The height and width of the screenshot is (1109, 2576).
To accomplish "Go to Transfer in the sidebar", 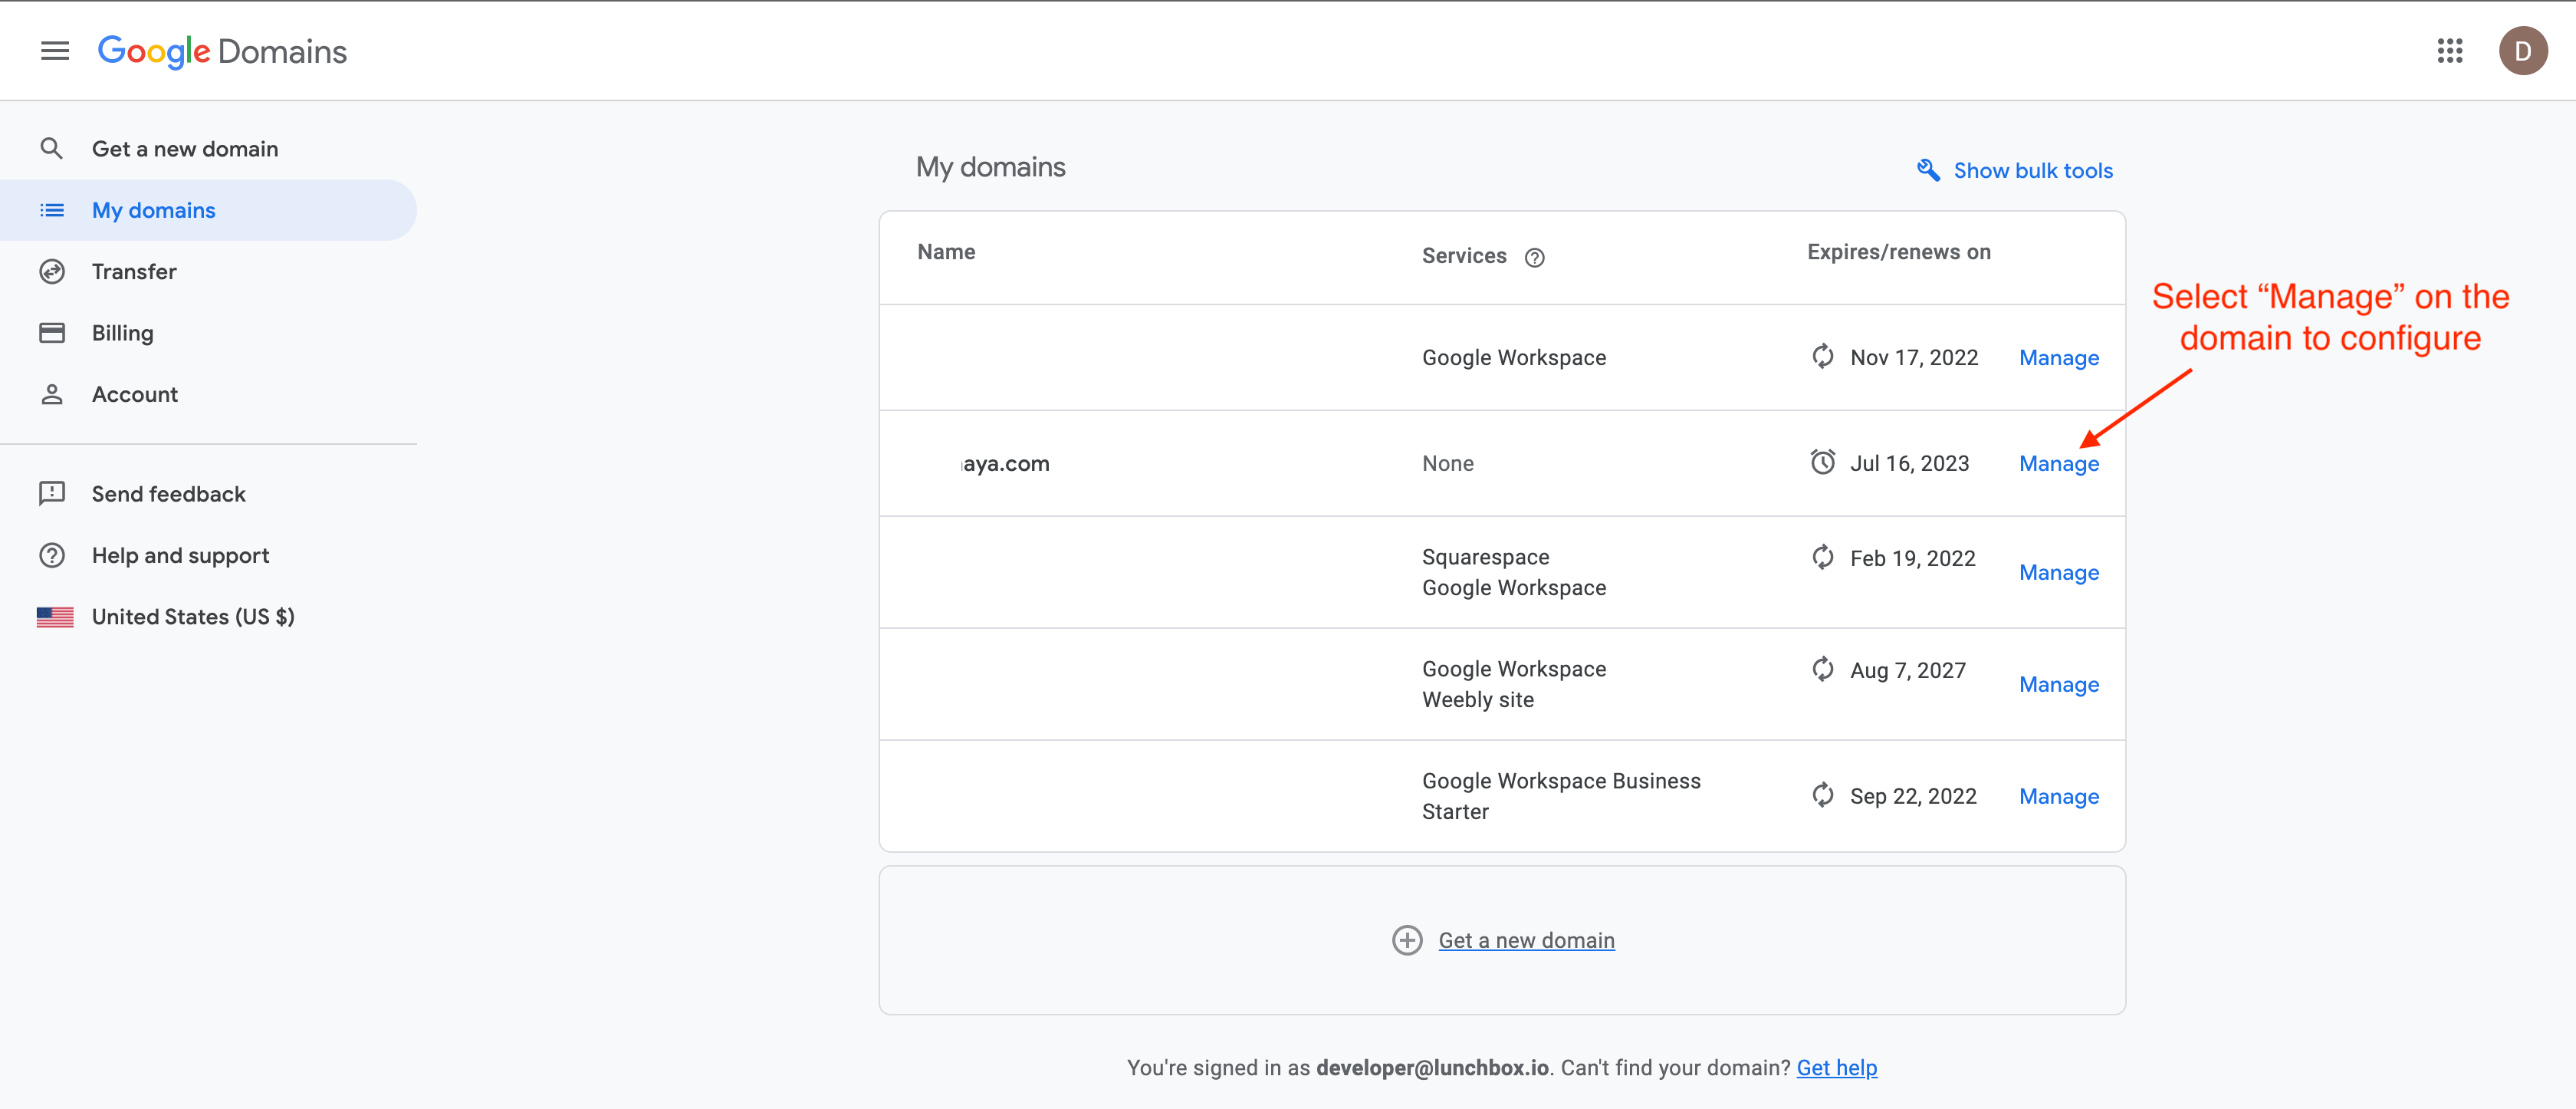I will (x=208, y=272).
